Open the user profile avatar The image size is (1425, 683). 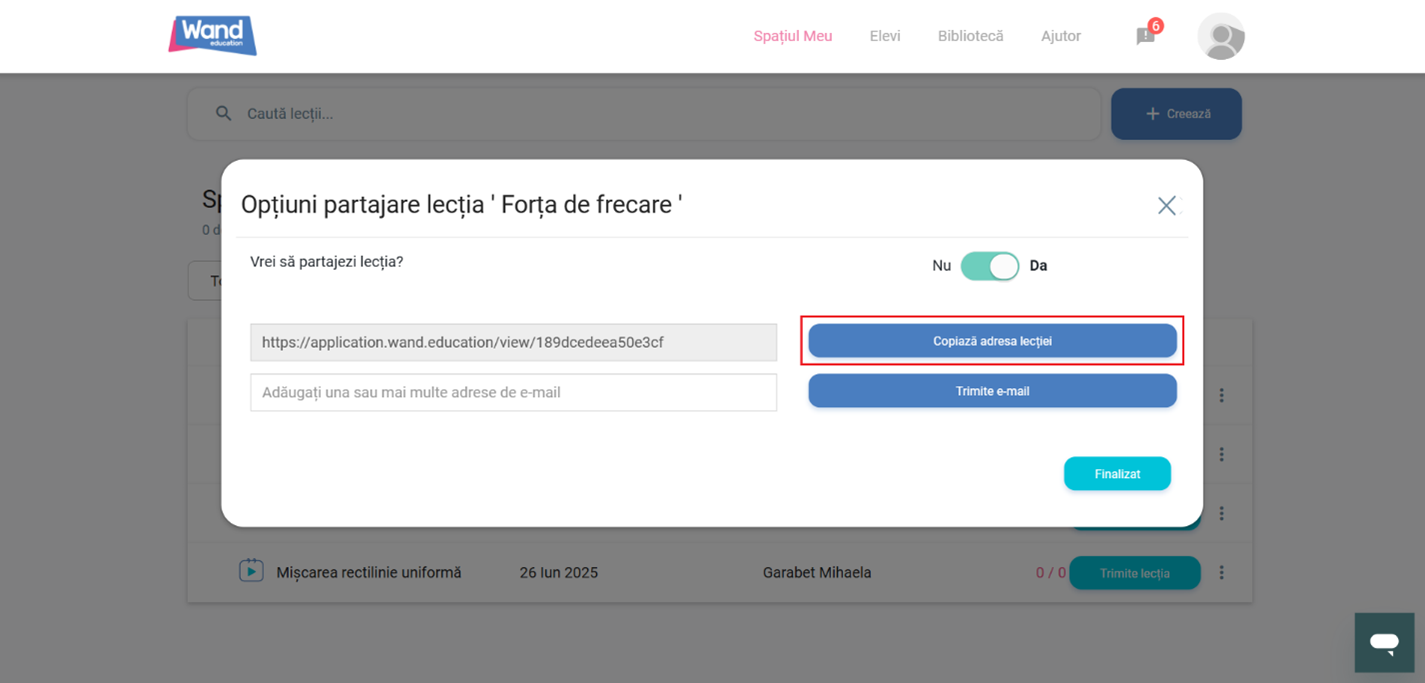pyautogui.click(x=1220, y=37)
